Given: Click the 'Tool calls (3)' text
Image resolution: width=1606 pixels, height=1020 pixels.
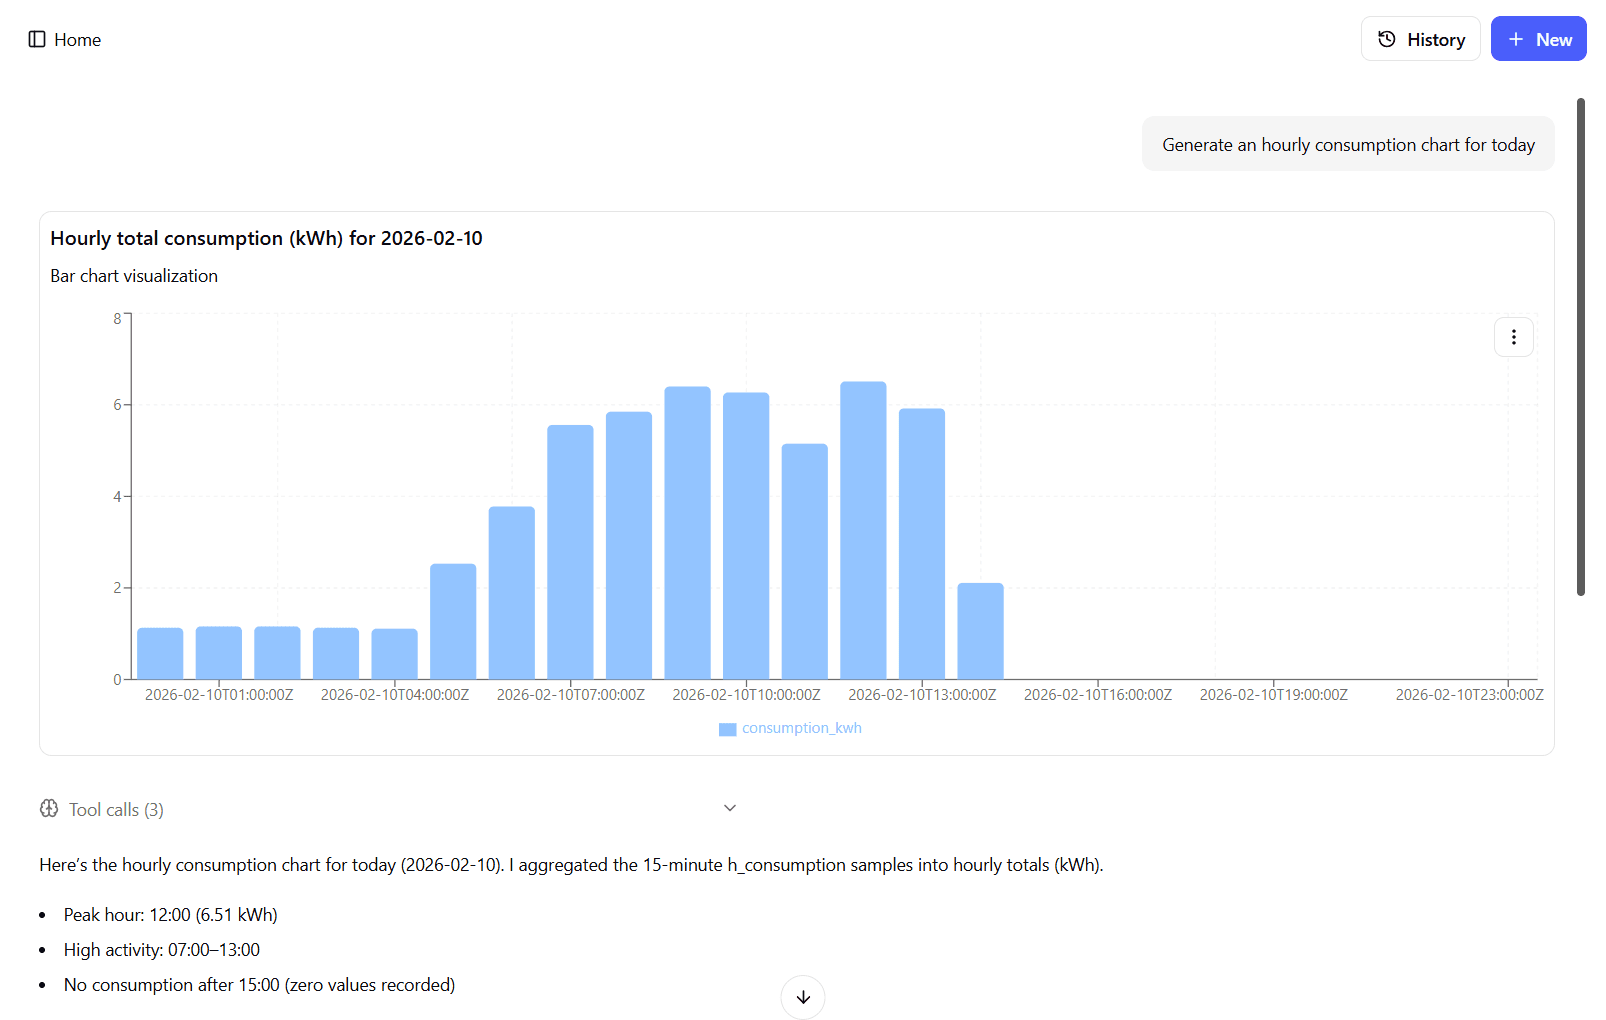Looking at the screenshot, I should click(x=116, y=810).
